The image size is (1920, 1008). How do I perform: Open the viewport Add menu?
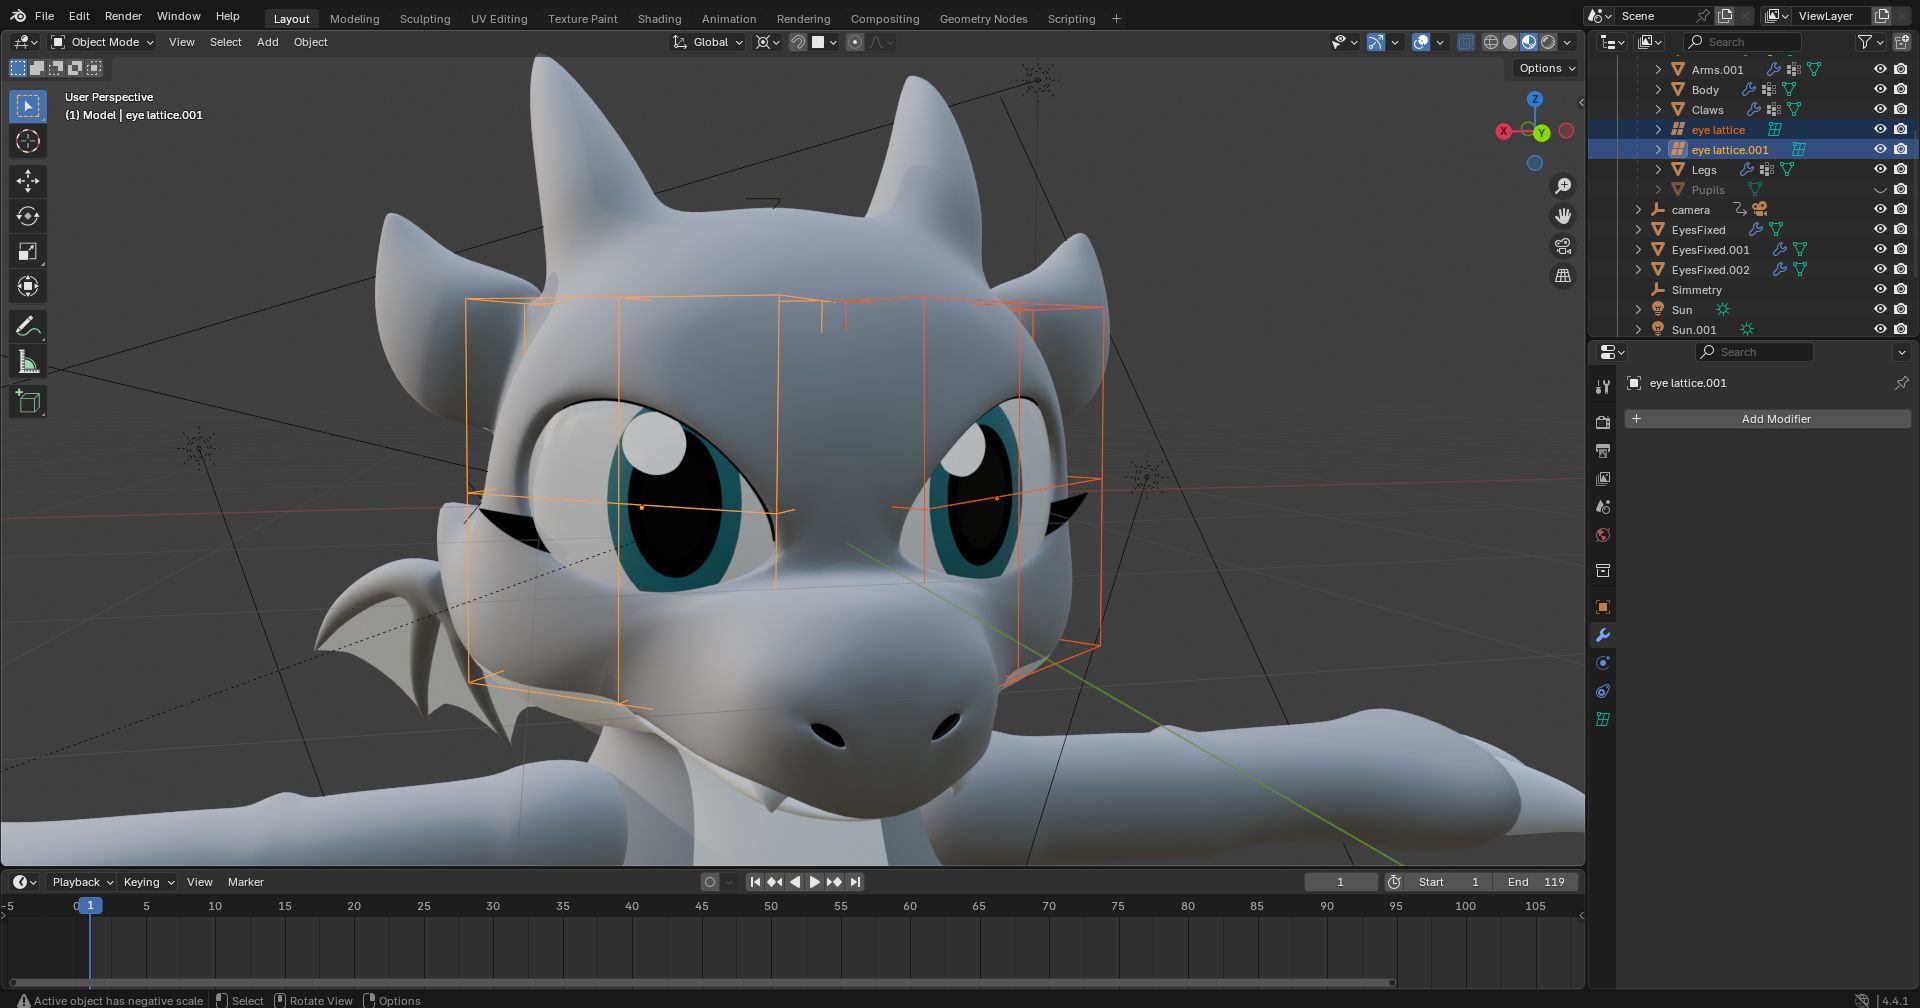[x=267, y=42]
